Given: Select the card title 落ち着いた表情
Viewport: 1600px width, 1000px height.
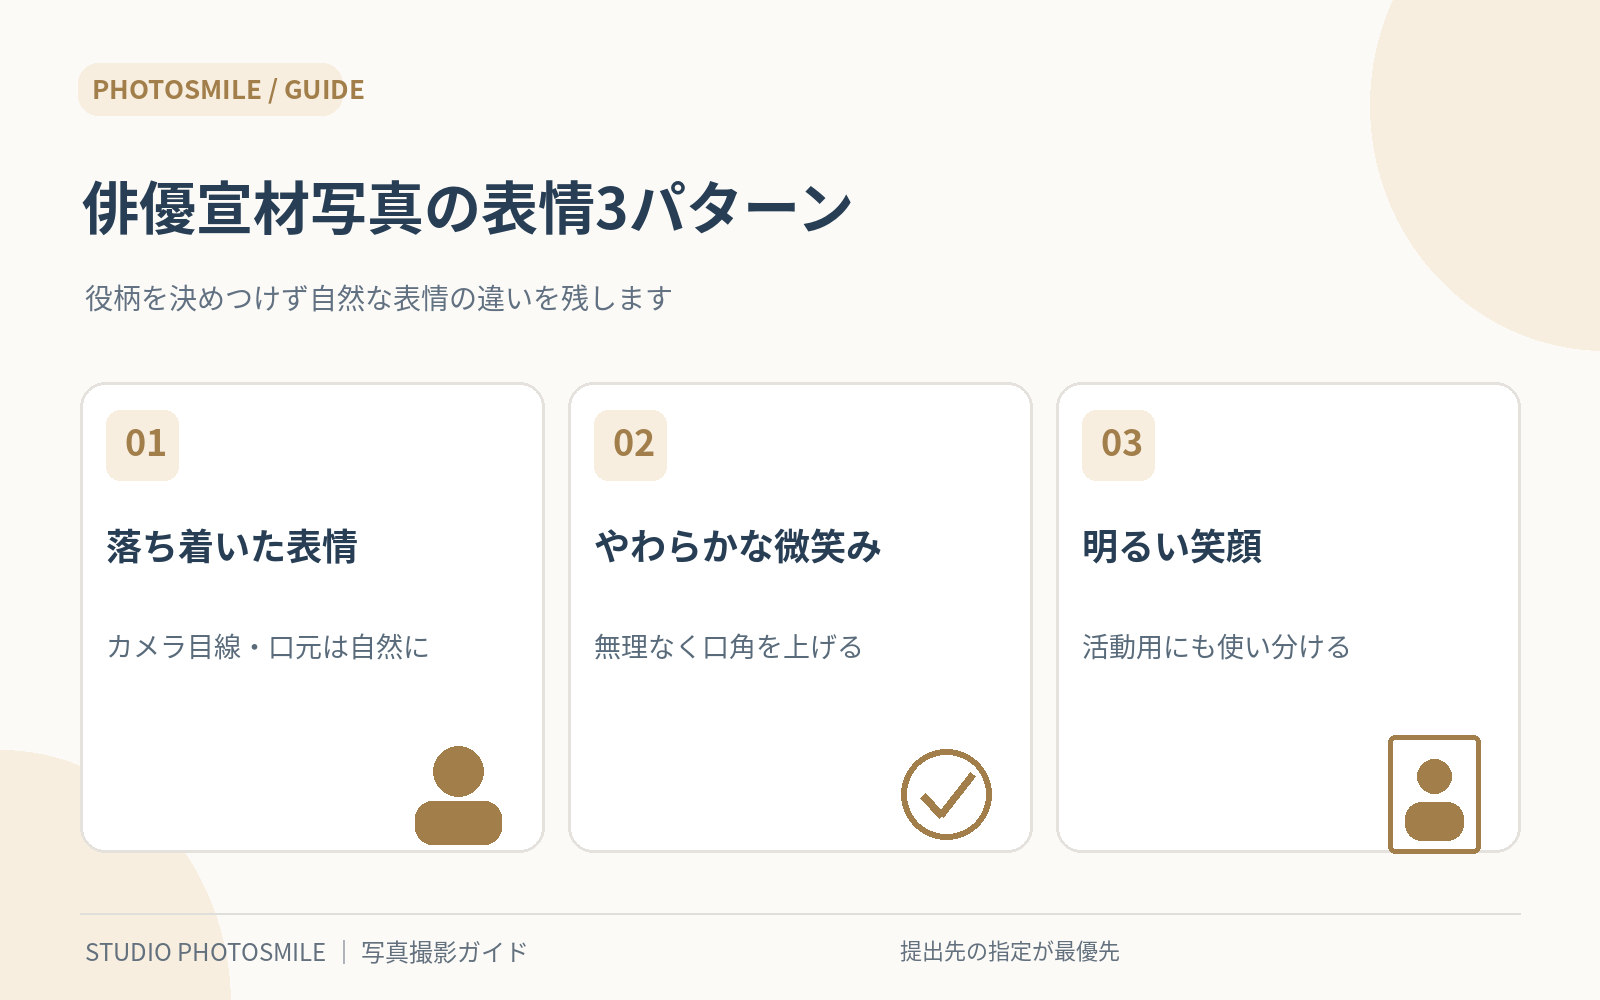Looking at the screenshot, I should (x=232, y=547).
